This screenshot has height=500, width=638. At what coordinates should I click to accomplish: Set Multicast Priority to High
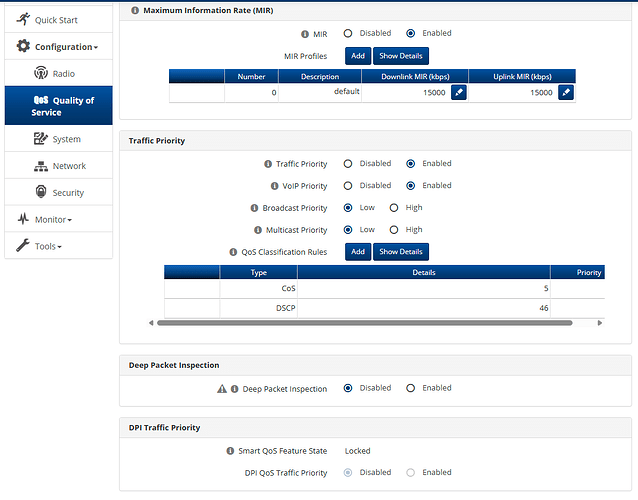(x=394, y=230)
